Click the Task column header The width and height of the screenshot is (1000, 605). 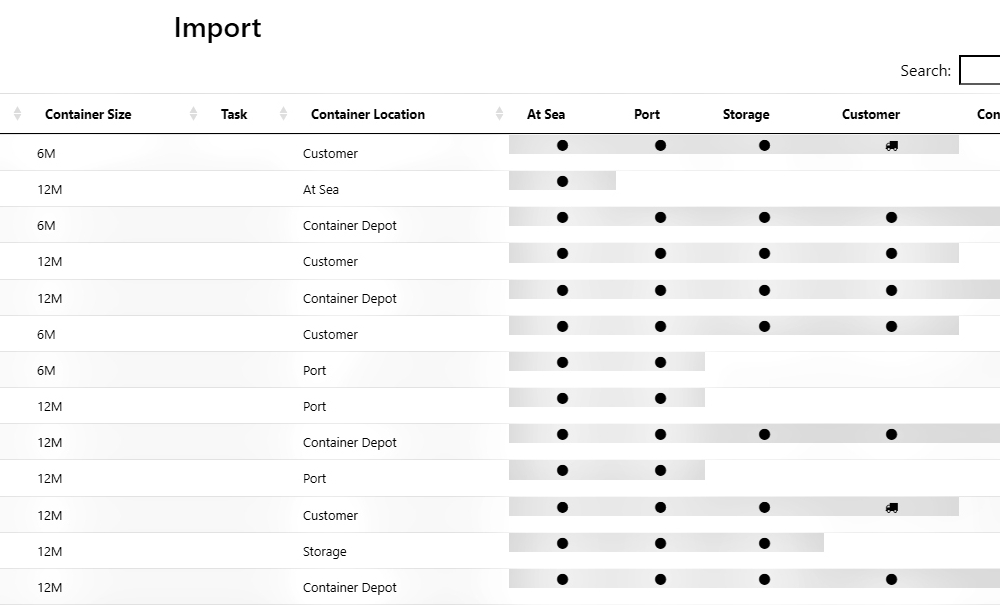(x=234, y=114)
